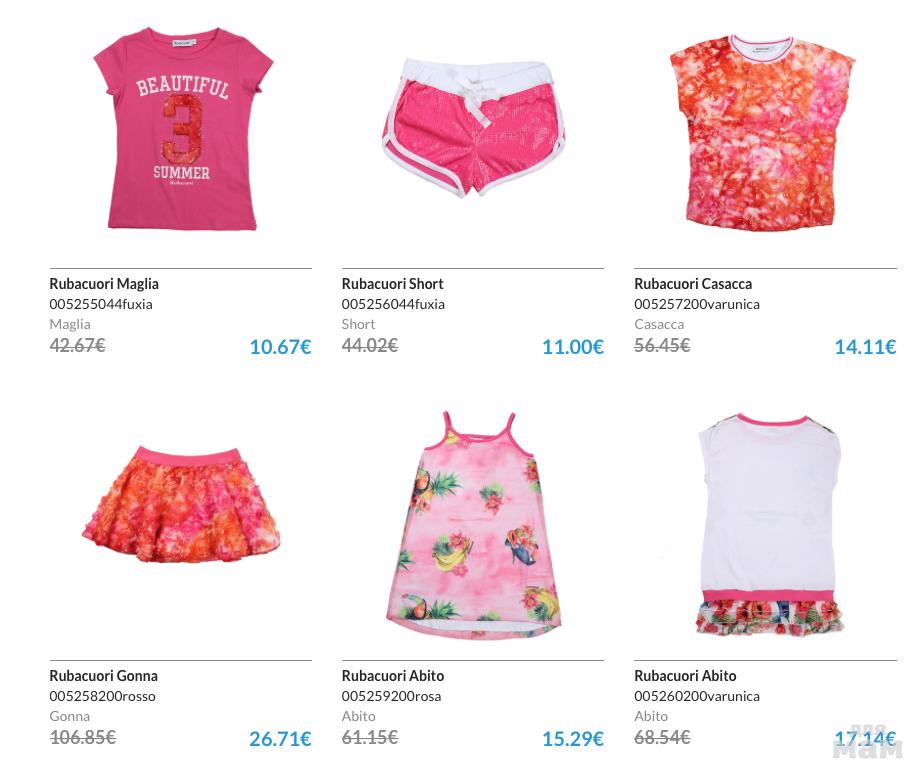The width and height of the screenshot is (918, 773).
Task: Open the red ruffled skirt image
Action: click(181, 504)
